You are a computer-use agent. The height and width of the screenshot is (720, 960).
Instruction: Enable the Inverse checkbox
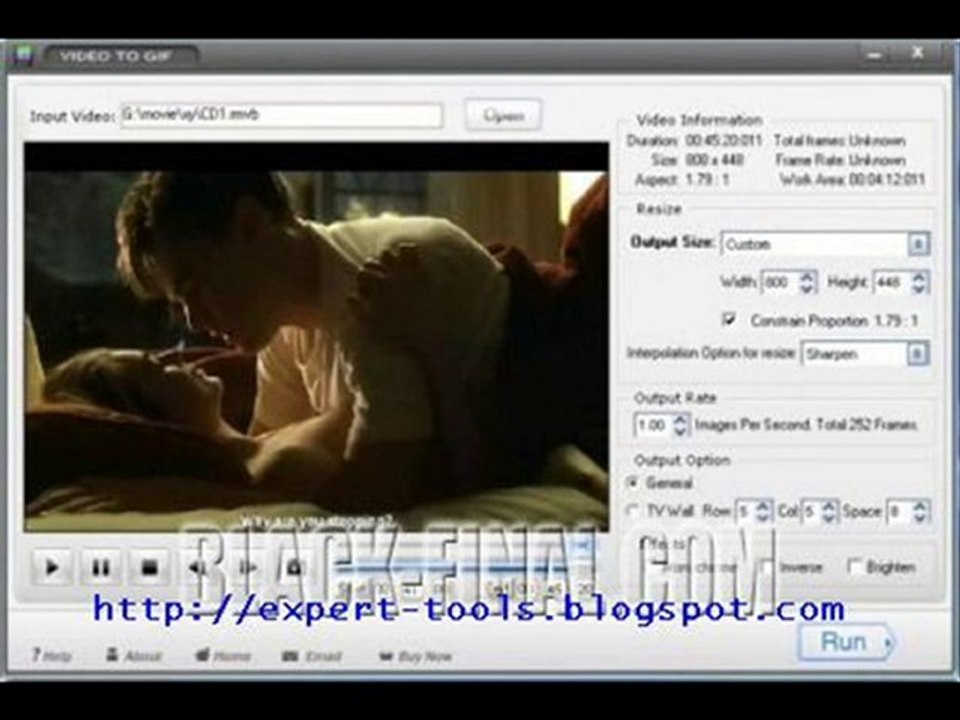pyautogui.click(x=767, y=567)
